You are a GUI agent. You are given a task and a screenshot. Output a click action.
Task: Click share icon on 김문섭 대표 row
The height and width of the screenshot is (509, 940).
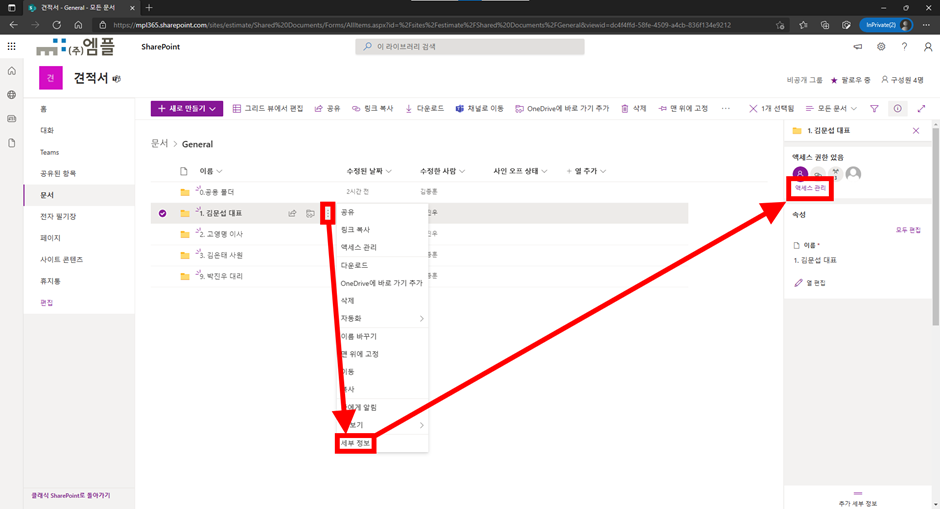click(x=292, y=213)
